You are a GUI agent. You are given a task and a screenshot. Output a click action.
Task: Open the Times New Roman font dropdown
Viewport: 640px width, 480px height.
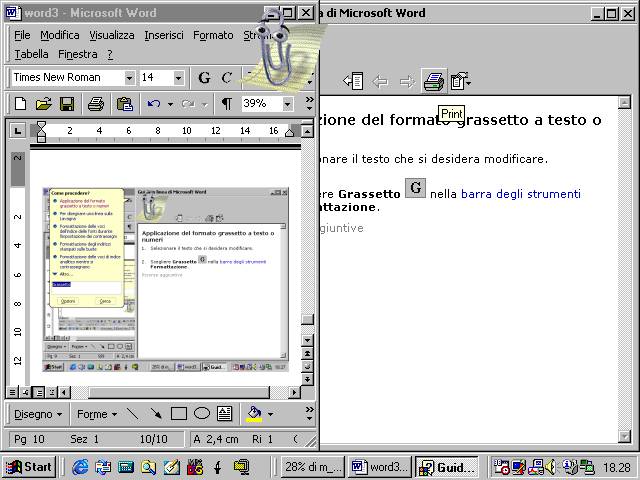pos(129,78)
